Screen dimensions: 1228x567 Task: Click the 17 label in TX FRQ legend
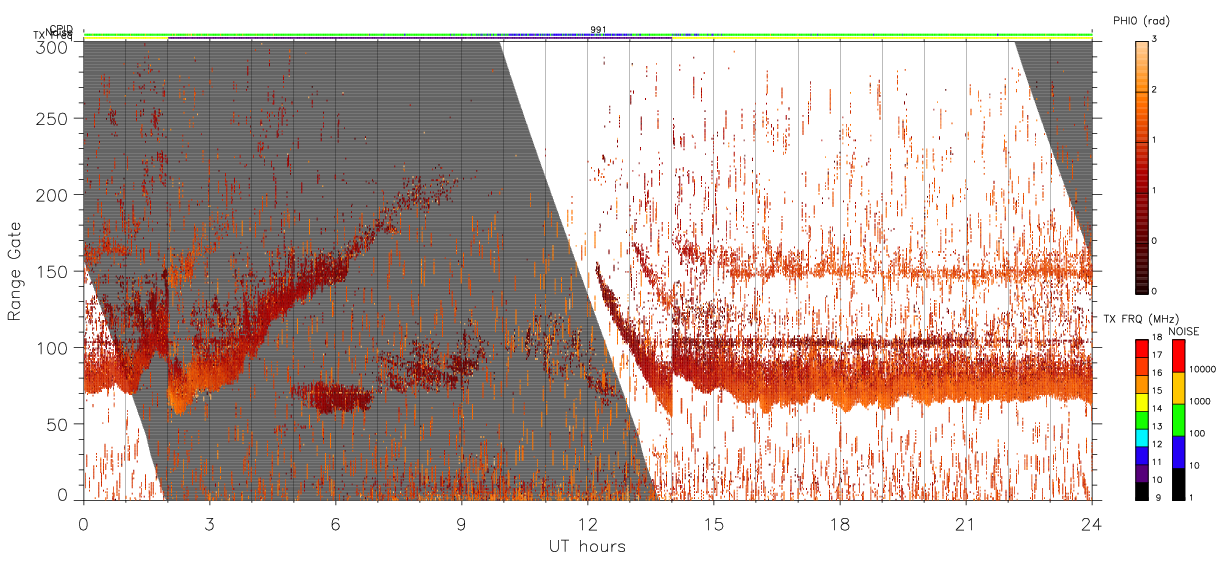point(1158,357)
